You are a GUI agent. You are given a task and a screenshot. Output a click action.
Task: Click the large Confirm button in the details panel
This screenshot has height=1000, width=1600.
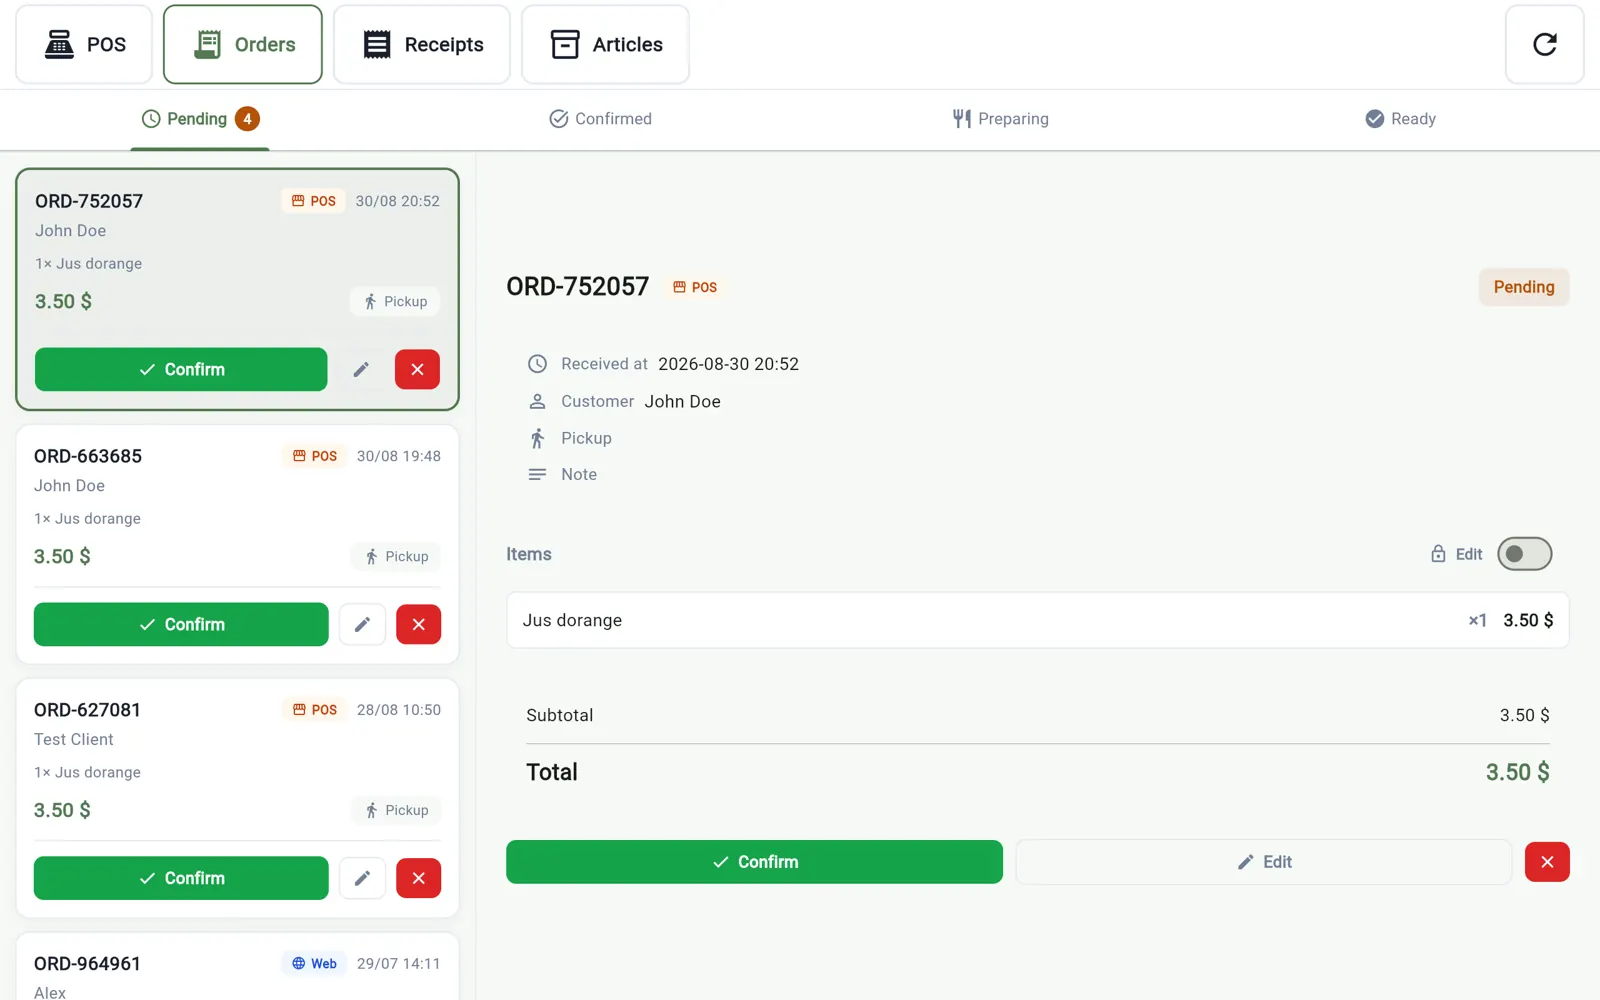[x=754, y=862]
